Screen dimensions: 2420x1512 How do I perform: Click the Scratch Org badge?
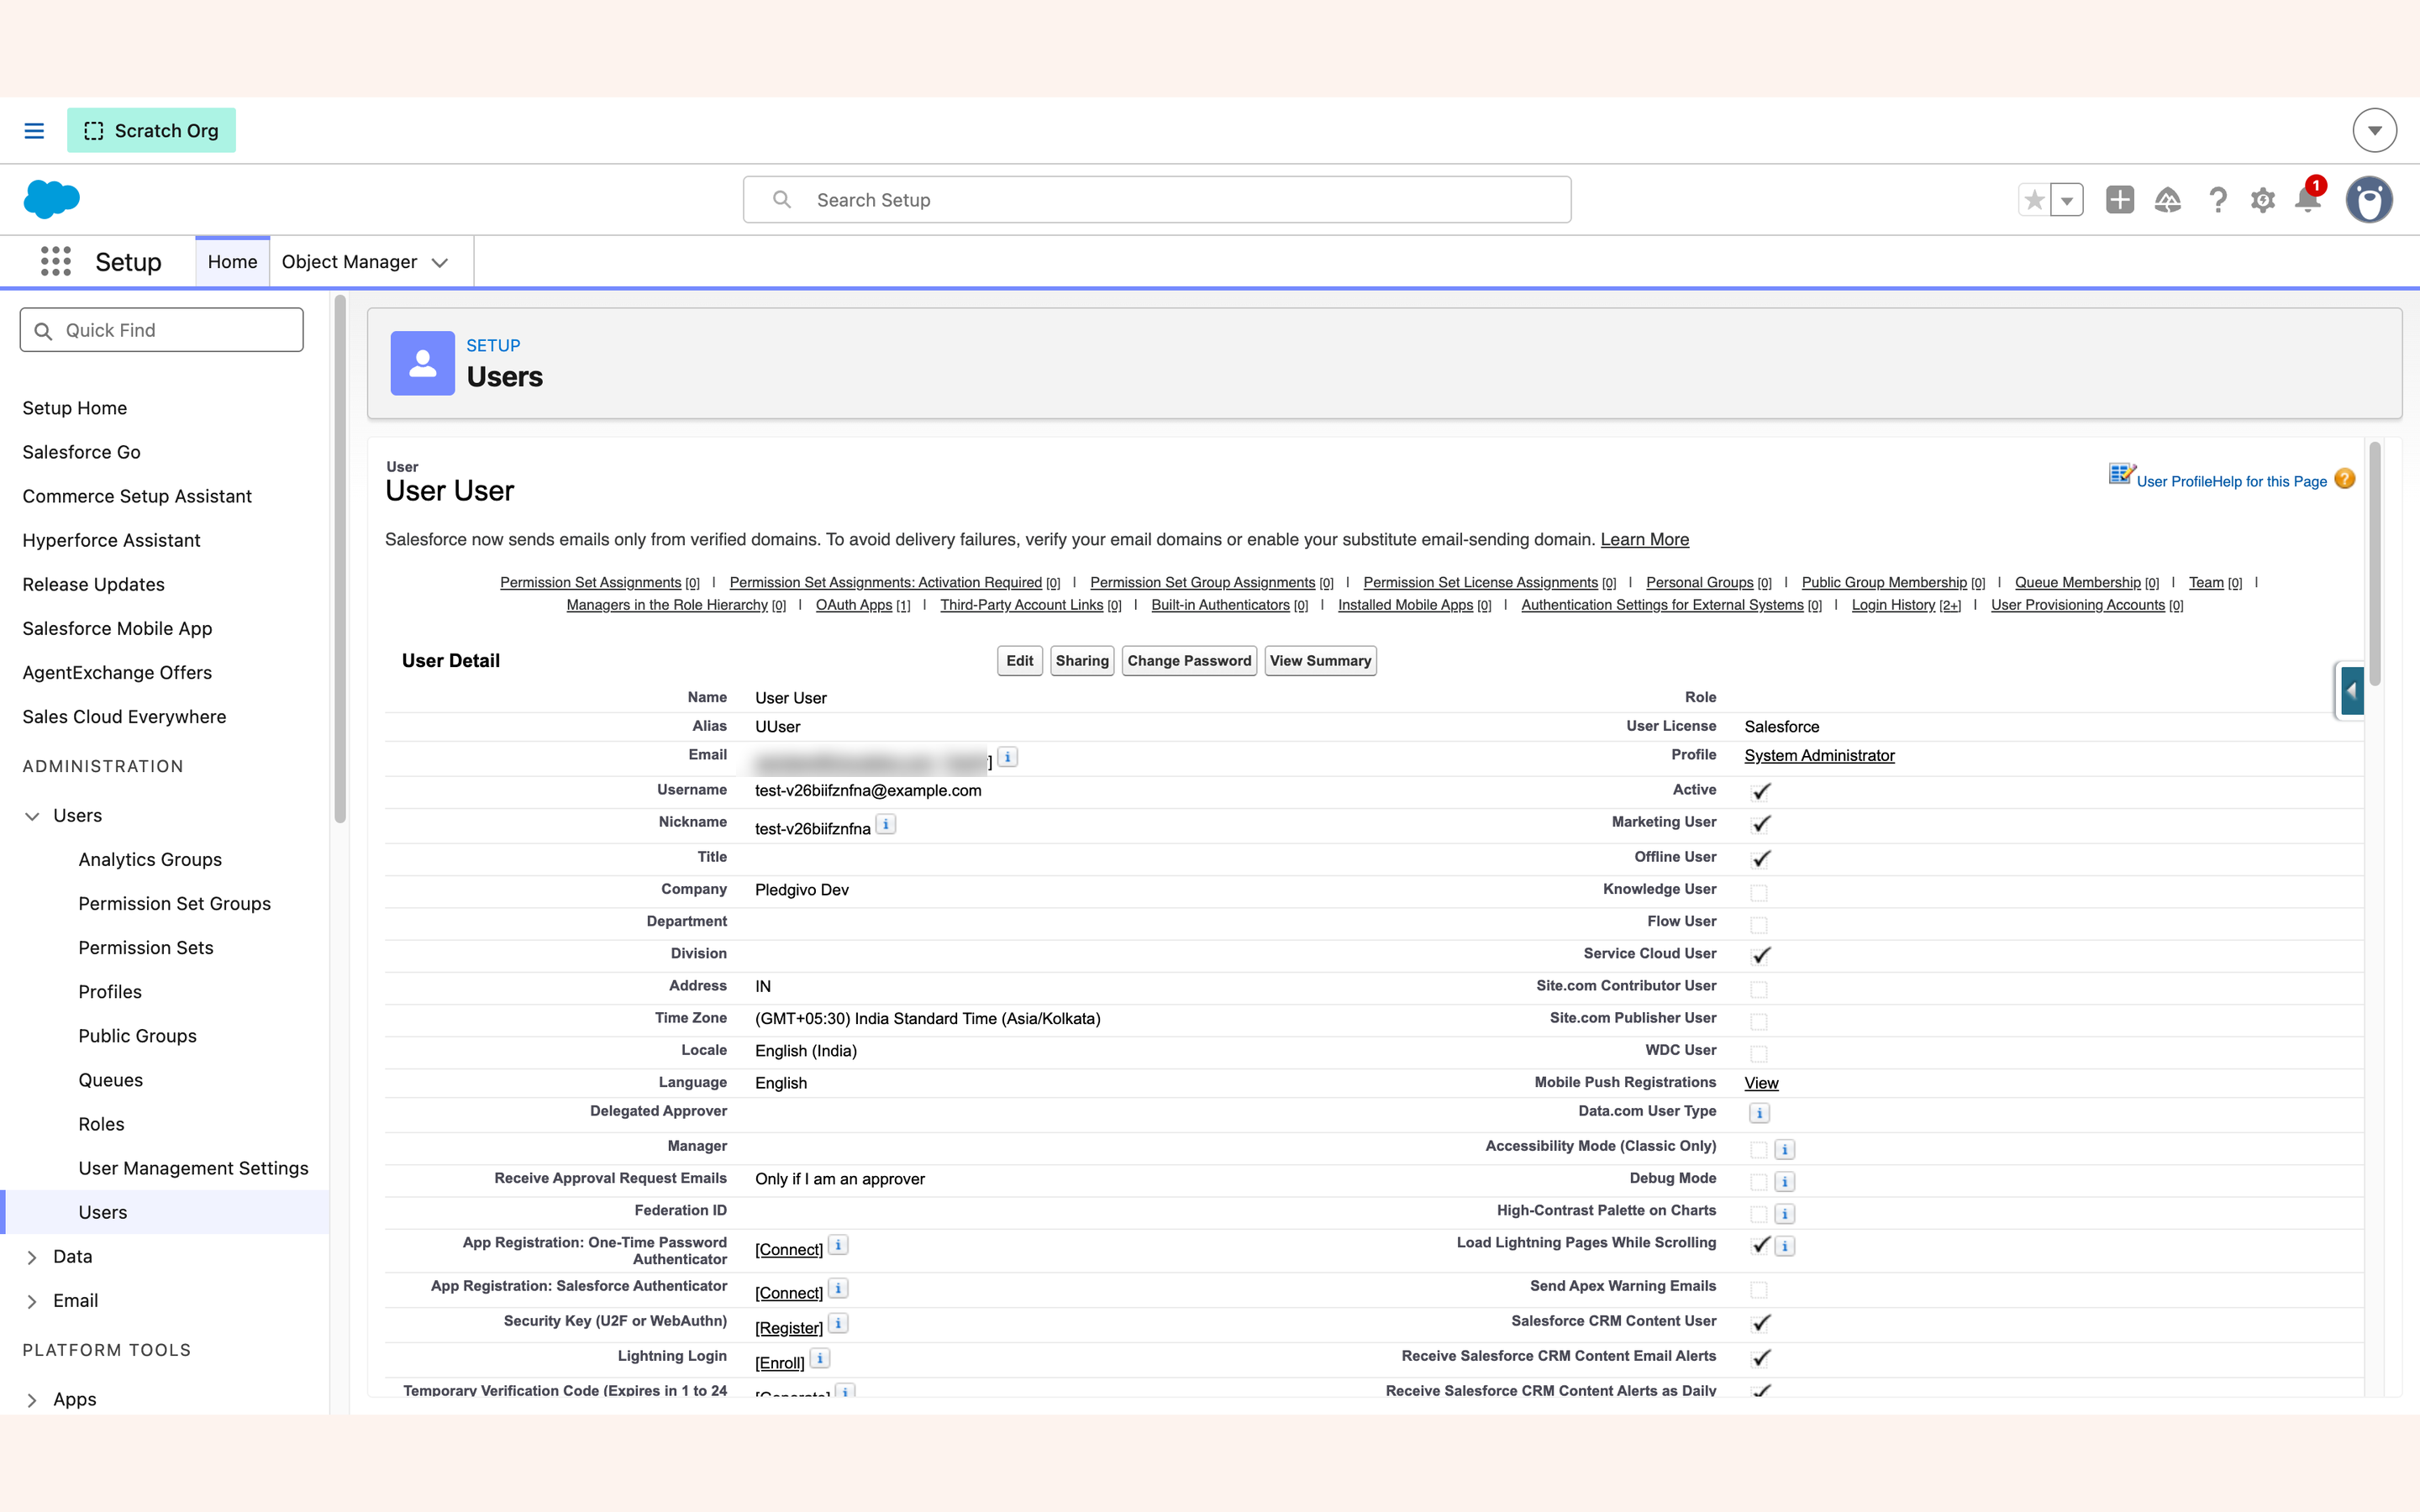pyautogui.click(x=151, y=130)
